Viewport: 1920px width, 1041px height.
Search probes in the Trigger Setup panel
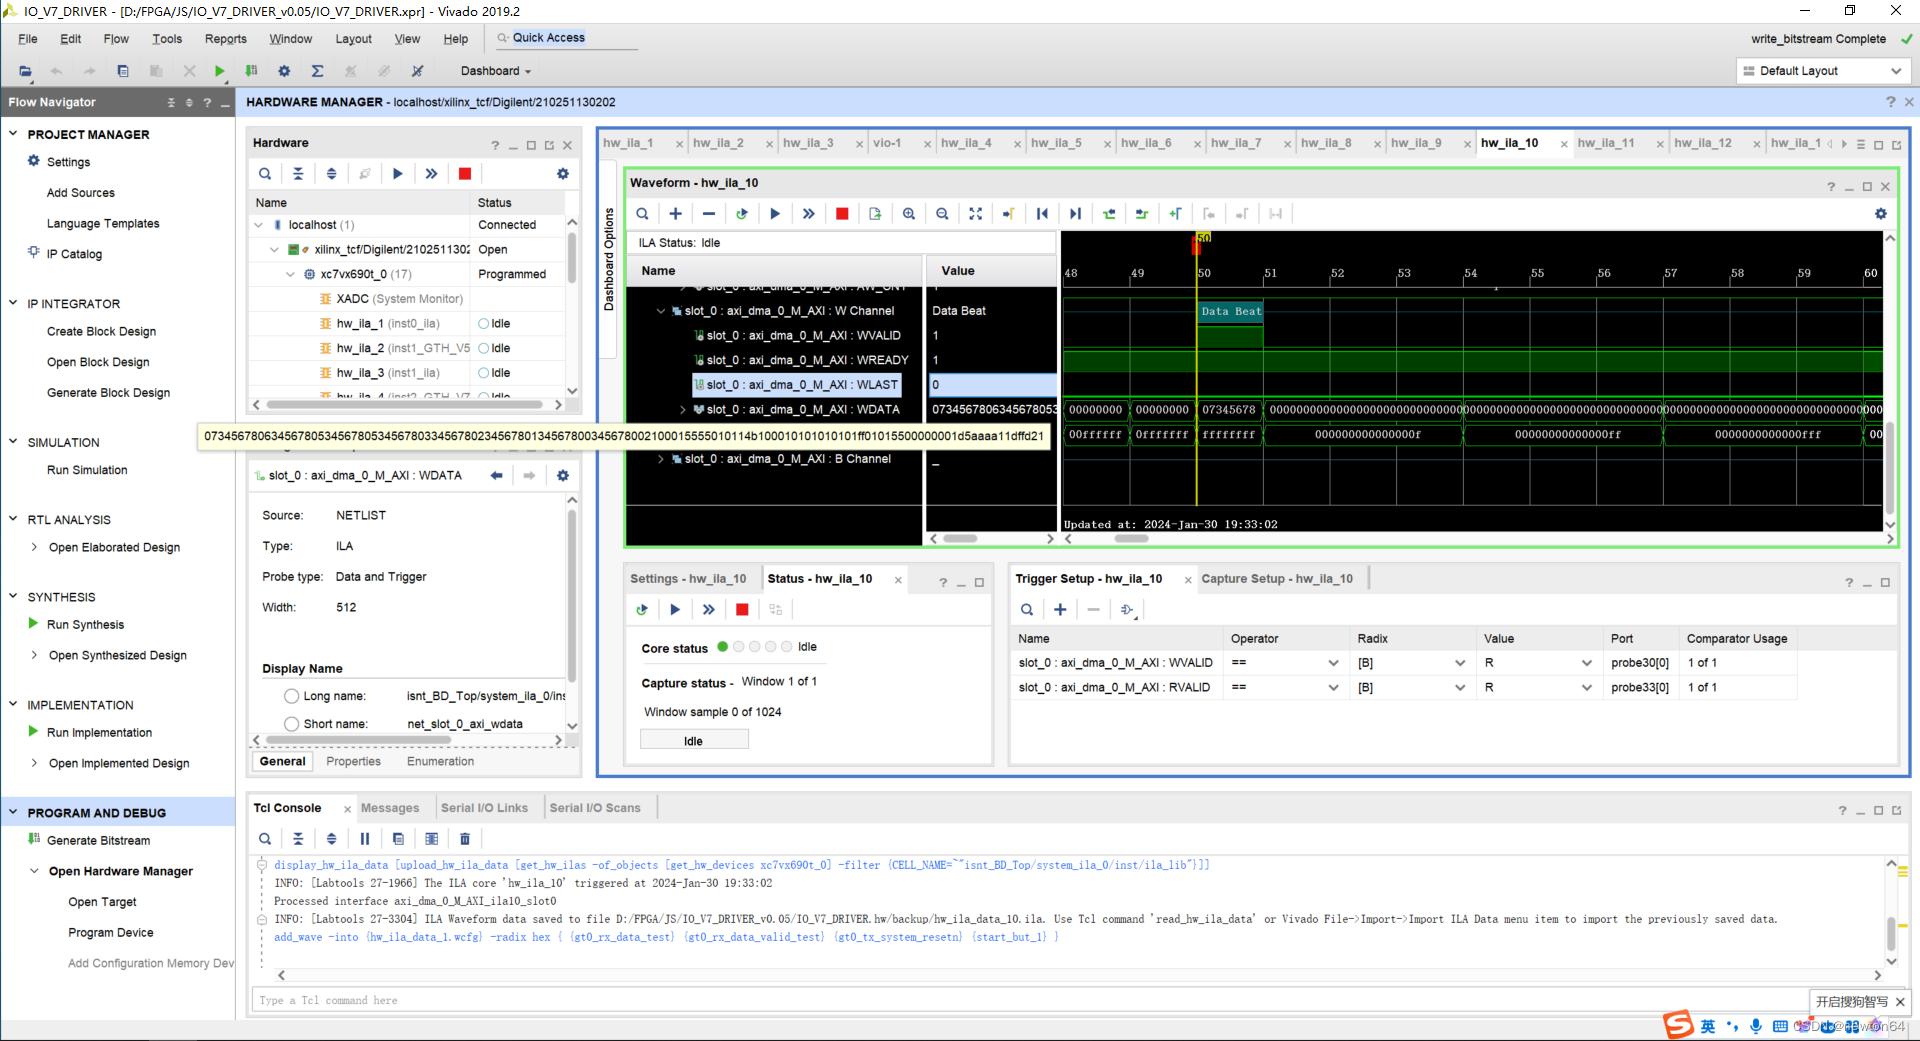coord(1026,609)
